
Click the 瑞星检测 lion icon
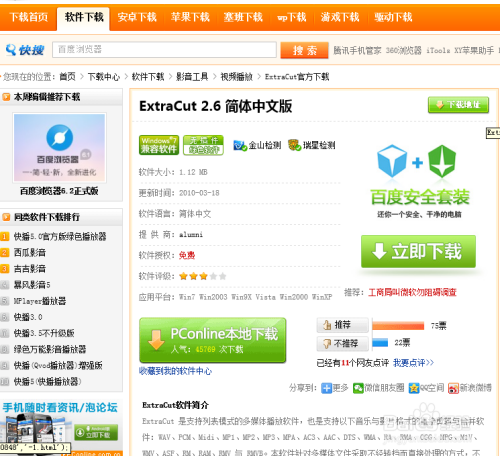pos(295,145)
